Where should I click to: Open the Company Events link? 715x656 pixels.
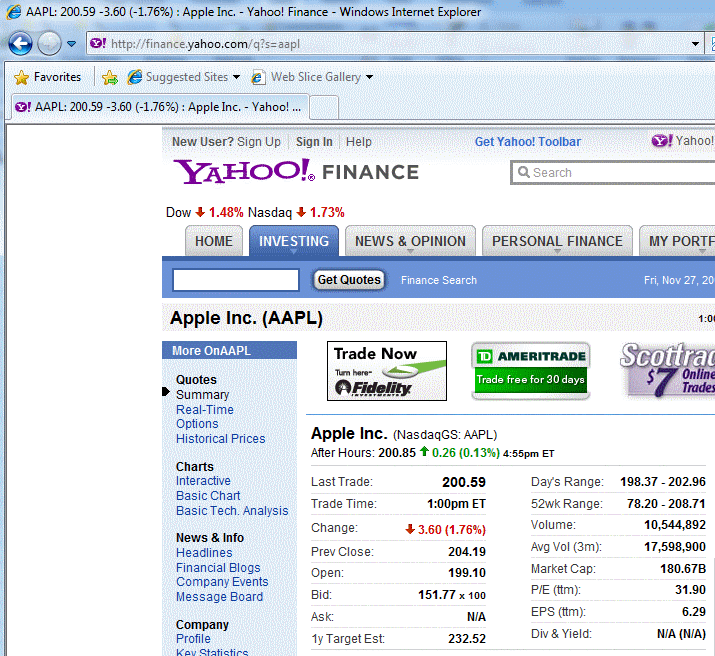(x=222, y=582)
